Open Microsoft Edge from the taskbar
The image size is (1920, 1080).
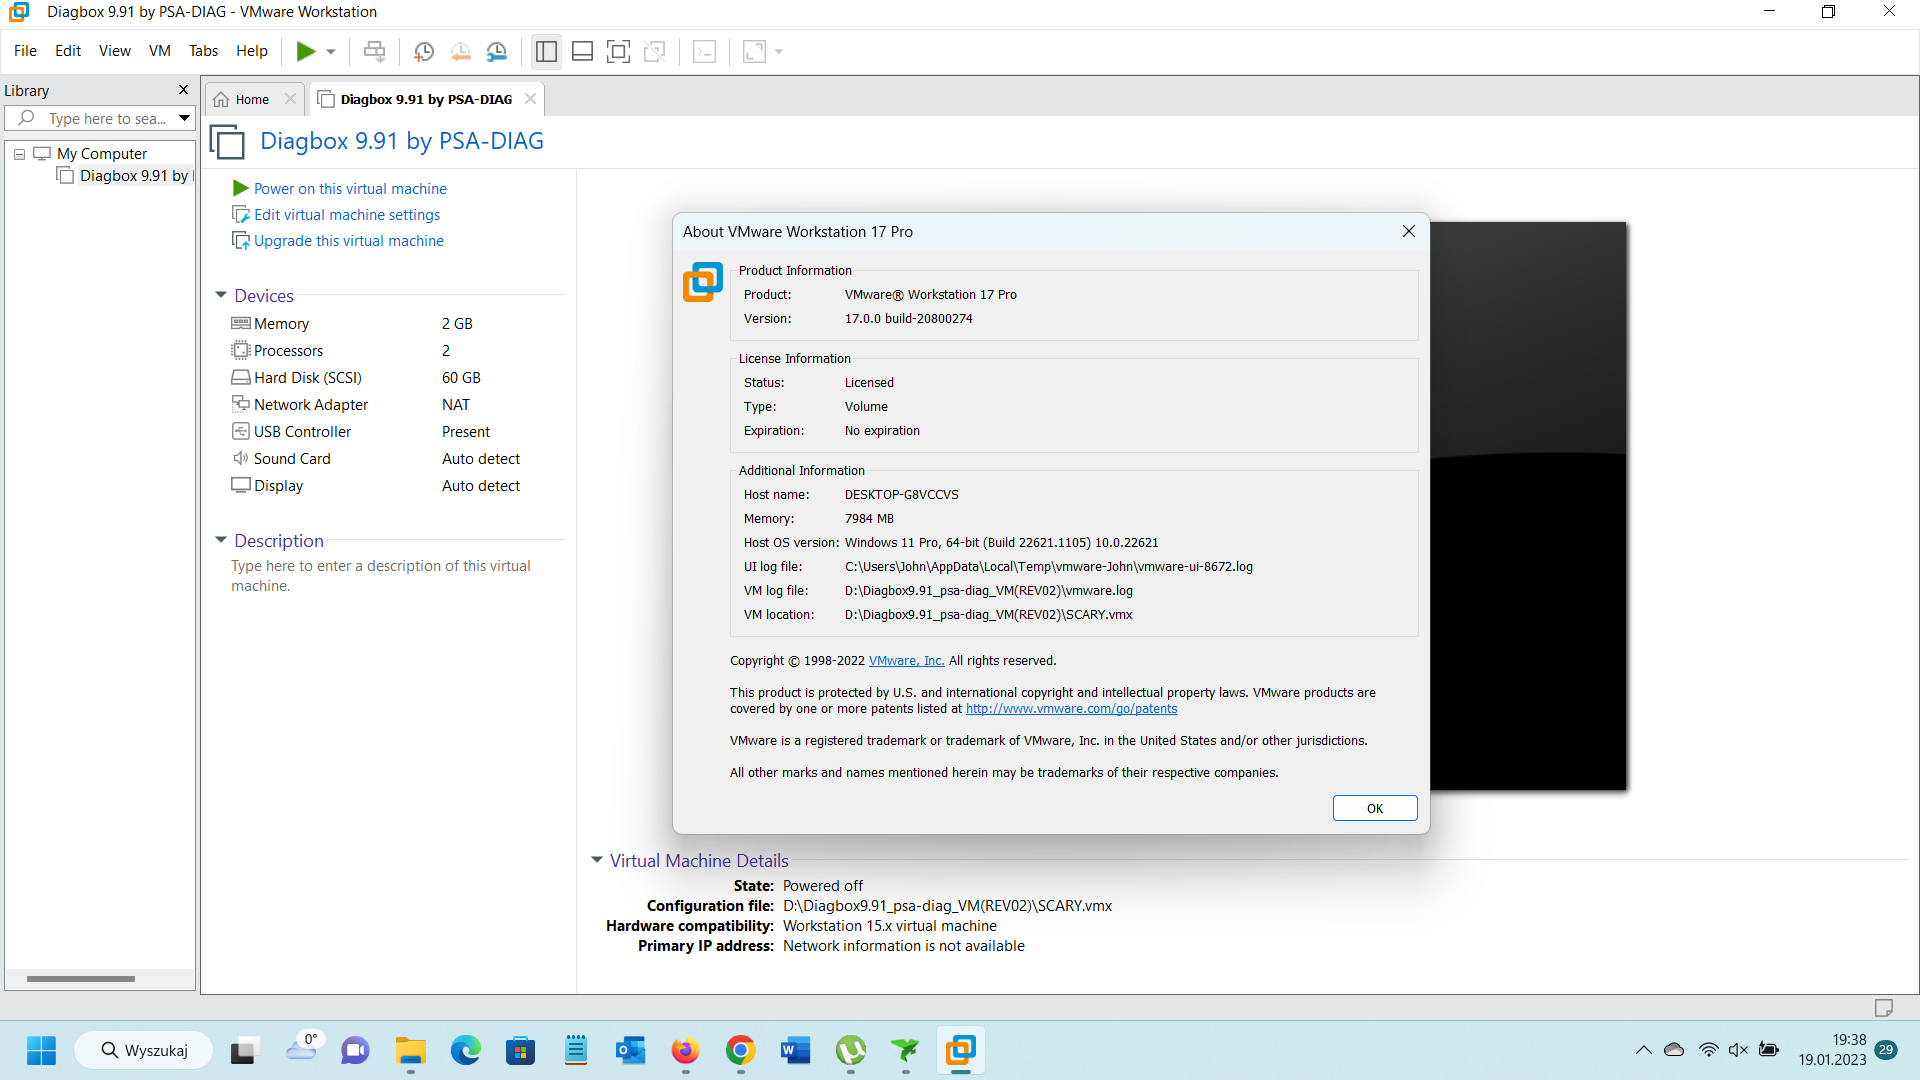[x=465, y=1051]
